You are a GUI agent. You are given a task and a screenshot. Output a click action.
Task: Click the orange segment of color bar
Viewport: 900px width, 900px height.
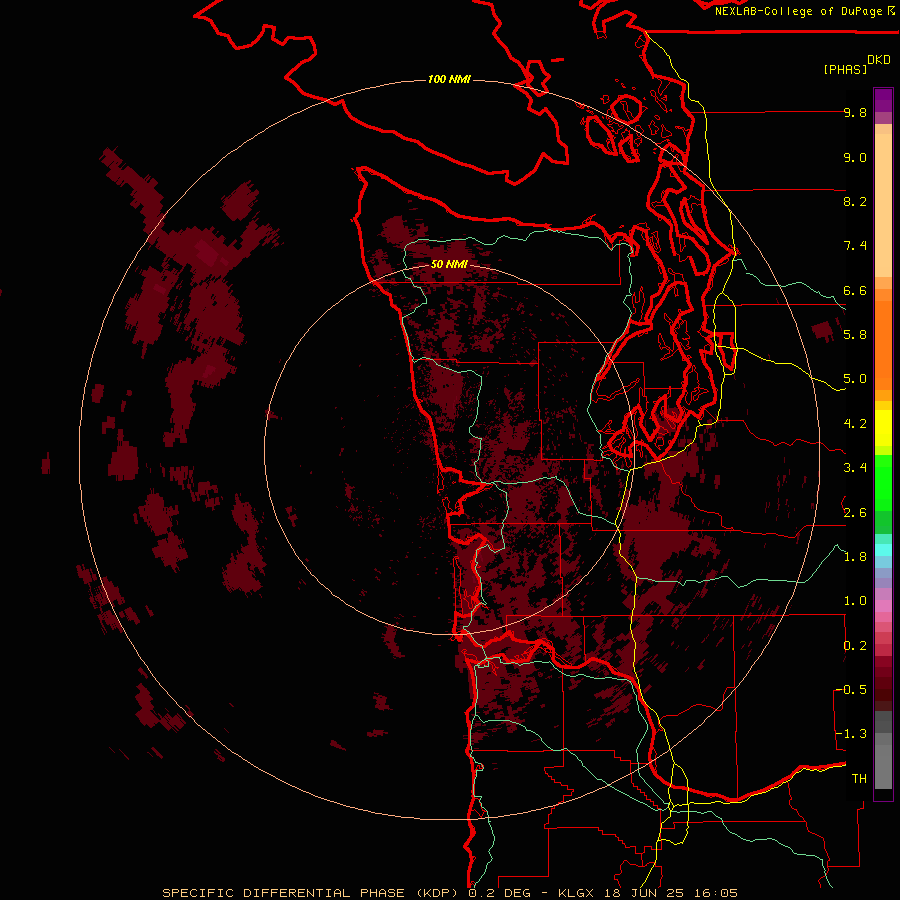(883, 344)
